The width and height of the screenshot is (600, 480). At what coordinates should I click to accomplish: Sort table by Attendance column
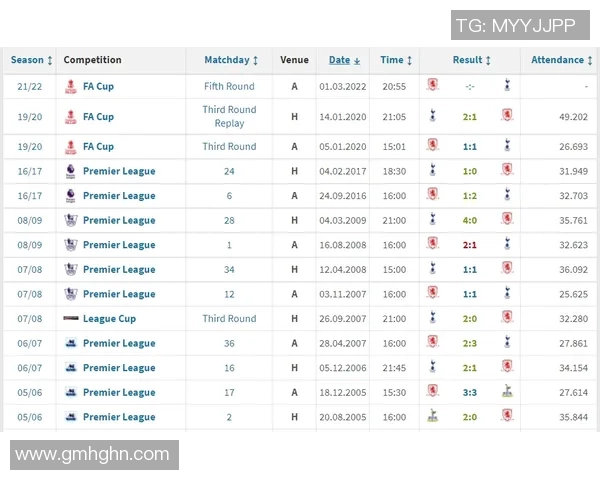click(x=561, y=60)
